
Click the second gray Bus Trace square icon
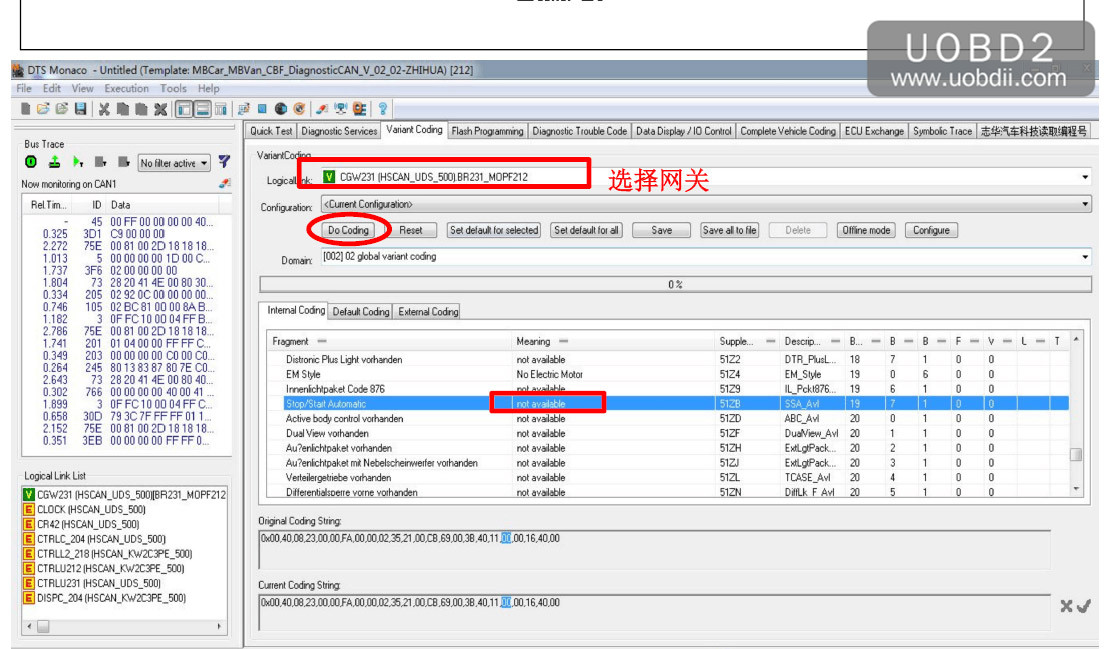tap(124, 162)
